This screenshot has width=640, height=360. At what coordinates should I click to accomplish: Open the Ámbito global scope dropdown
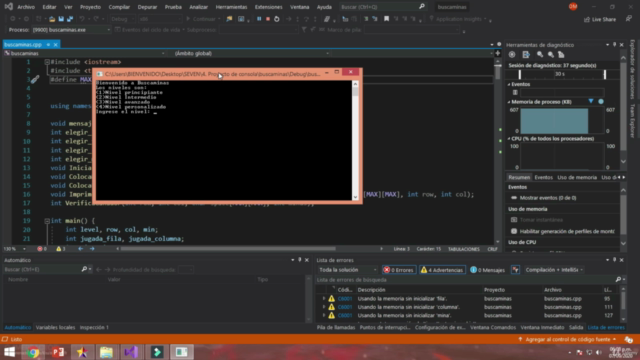click(x=251, y=53)
